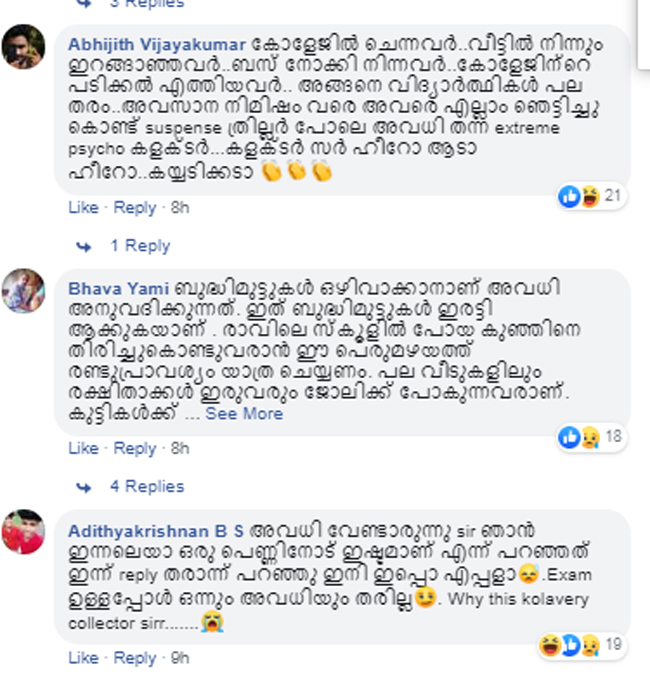Reply to Bhava Yami's comment
The image size is (650, 678).
point(134,448)
